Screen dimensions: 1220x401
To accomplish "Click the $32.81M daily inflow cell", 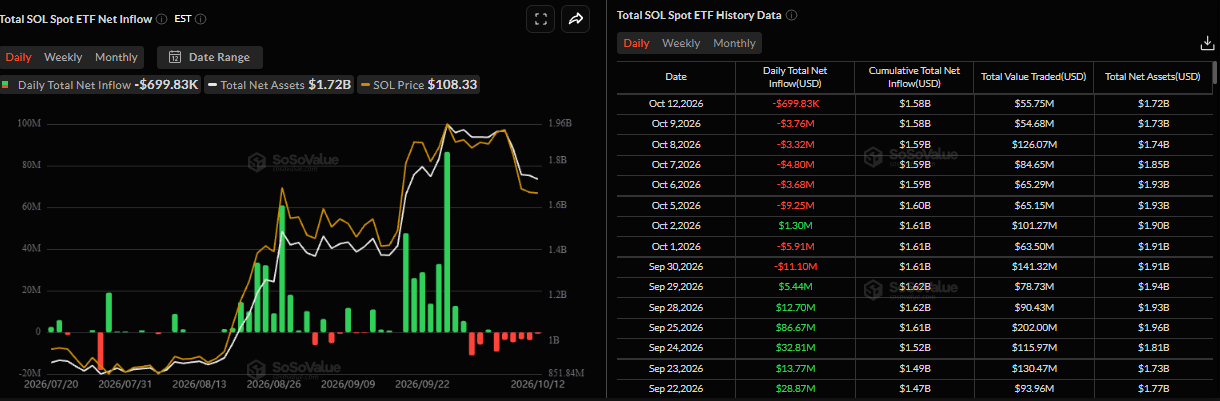I will point(795,347).
